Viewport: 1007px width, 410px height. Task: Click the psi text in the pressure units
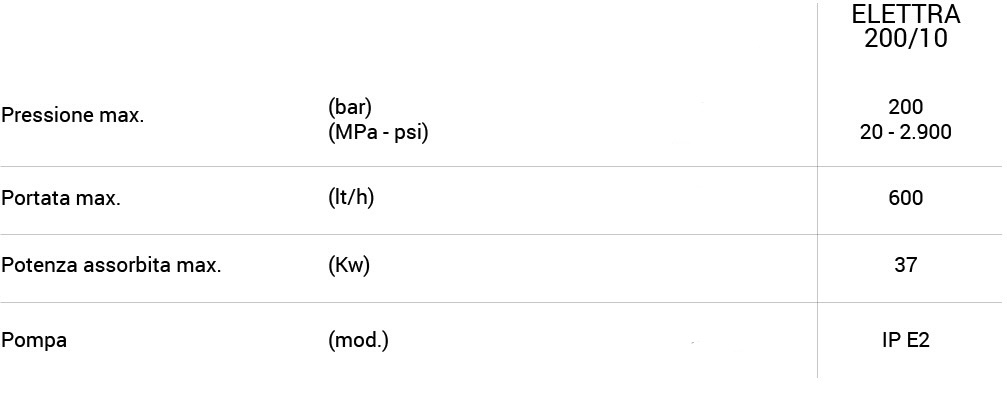(x=411, y=131)
